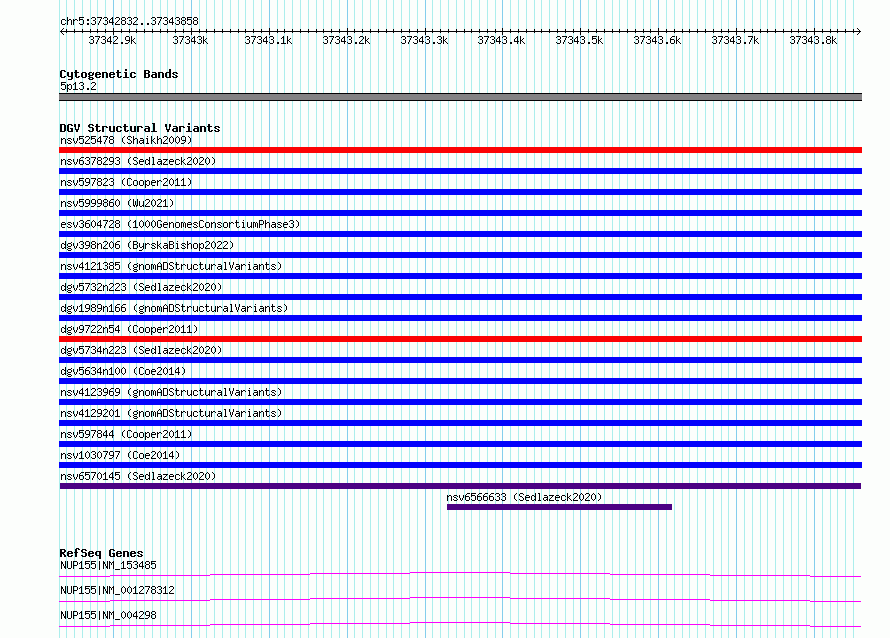Open variant dgv5732n223 (Sedlazeck2020)

pos(141,287)
